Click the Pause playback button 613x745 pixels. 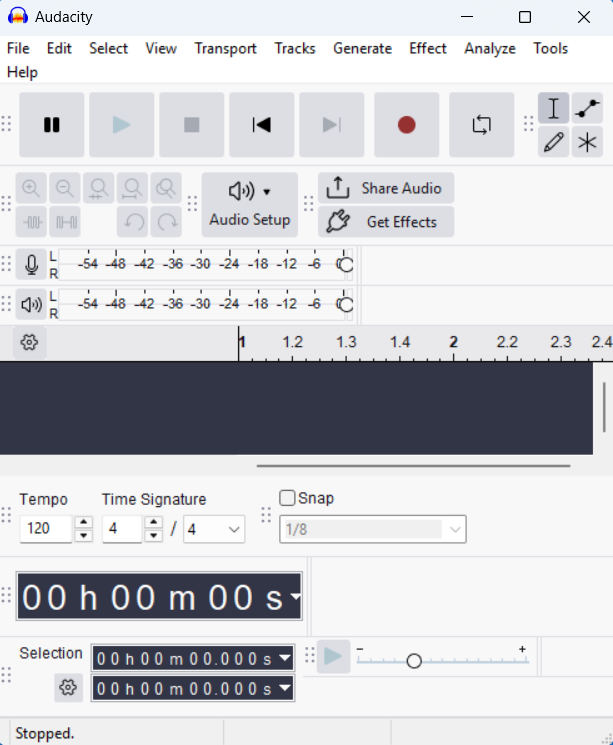coord(51,124)
